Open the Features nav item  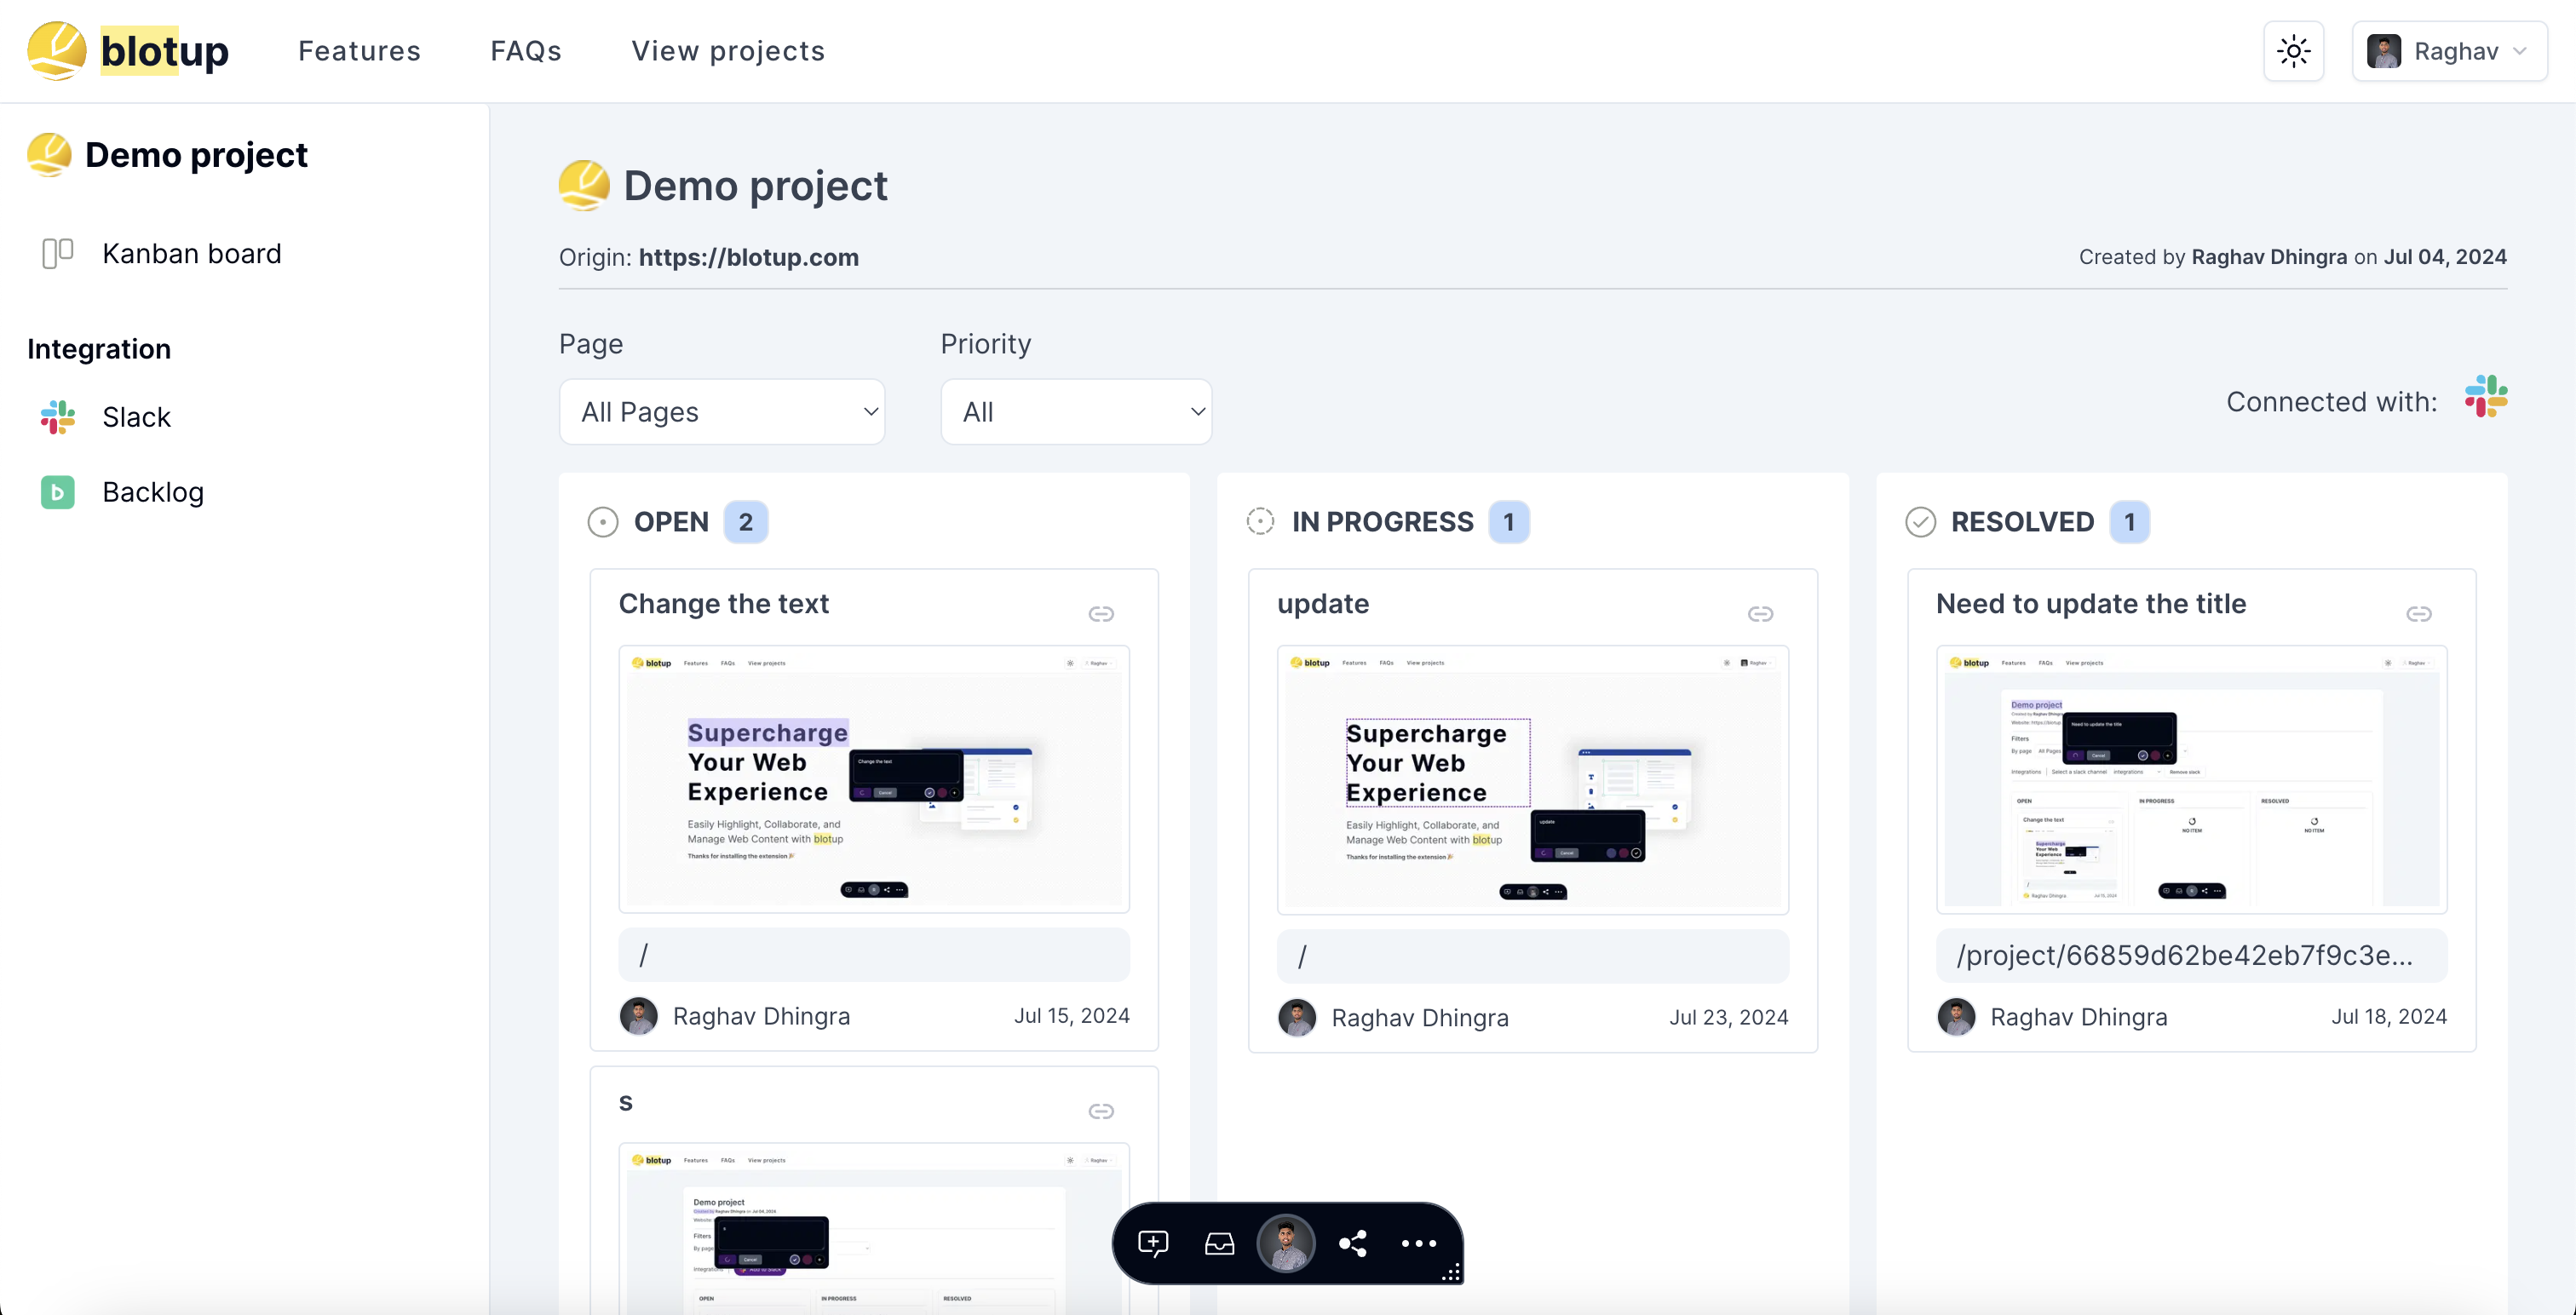pyautogui.click(x=359, y=51)
